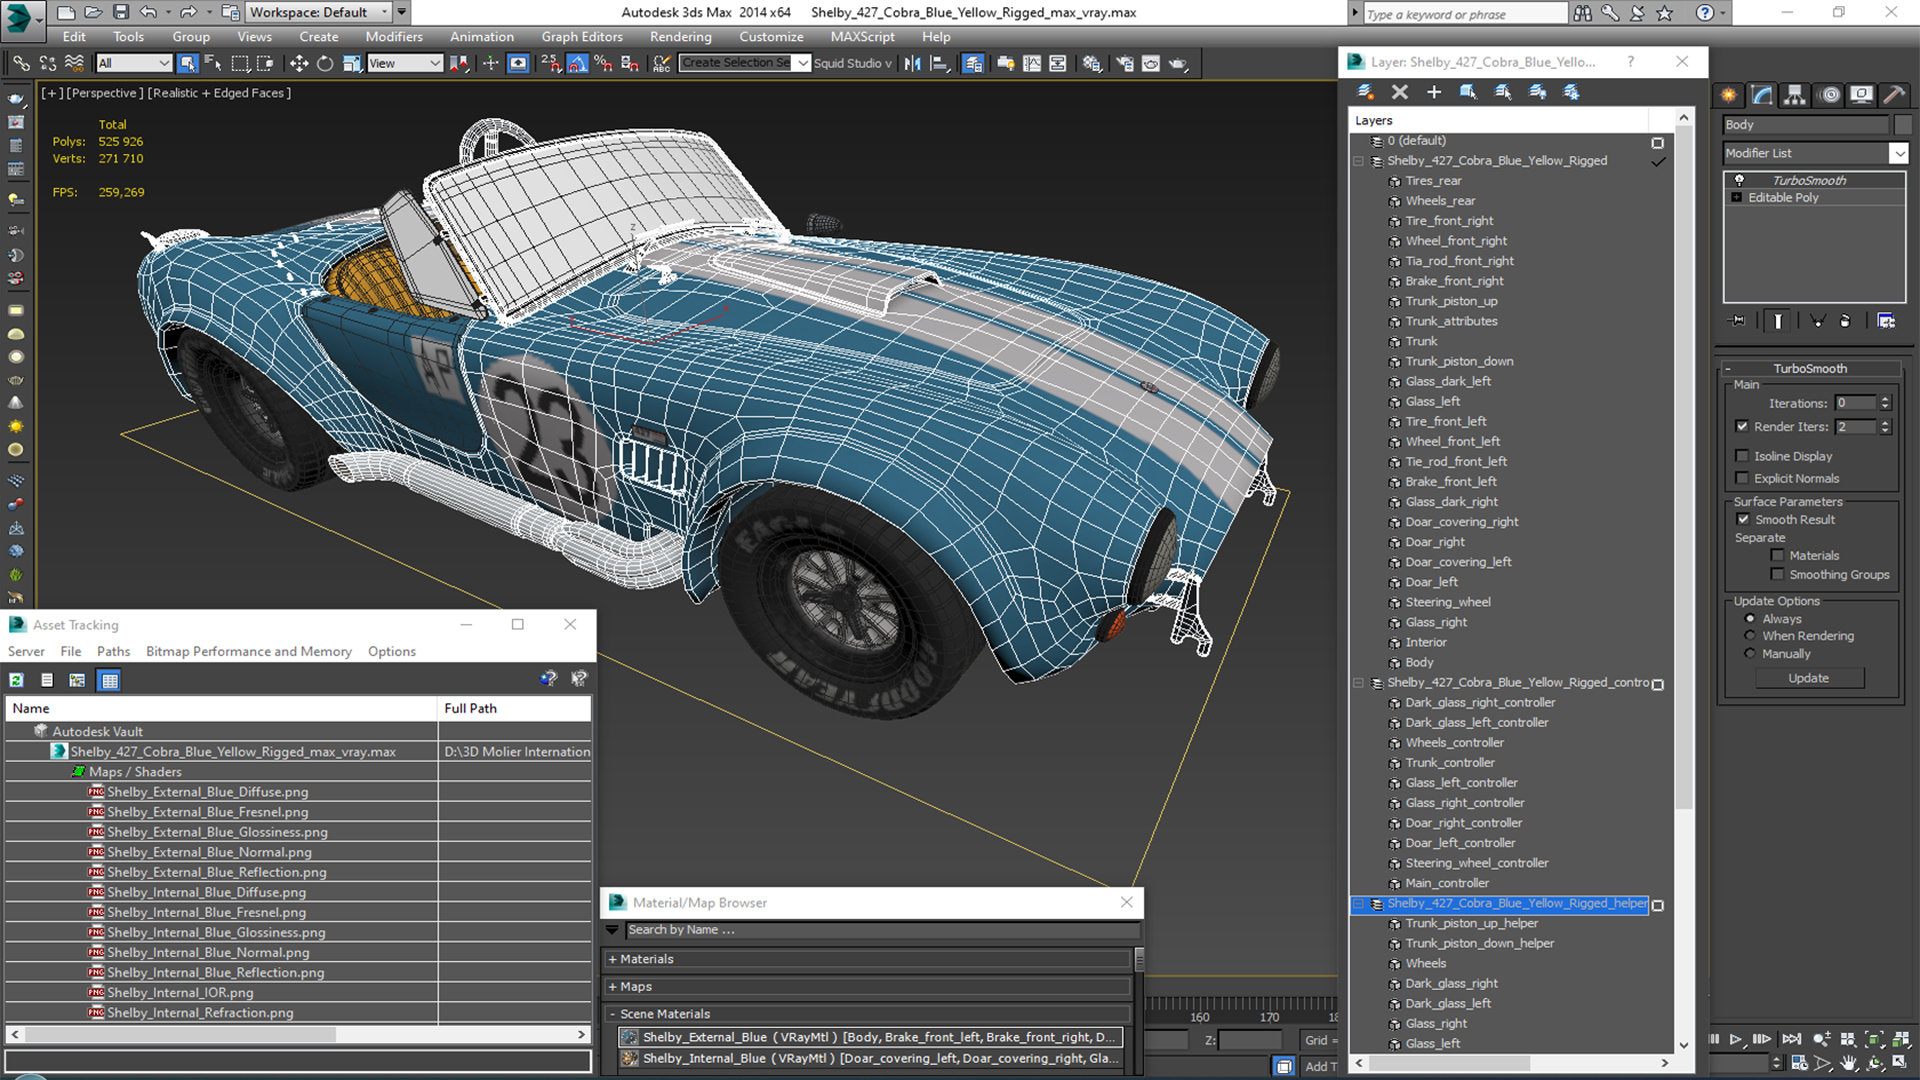1920x1080 pixels.
Task: Click the Update button in TurboSmooth
Action: [1809, 678]
